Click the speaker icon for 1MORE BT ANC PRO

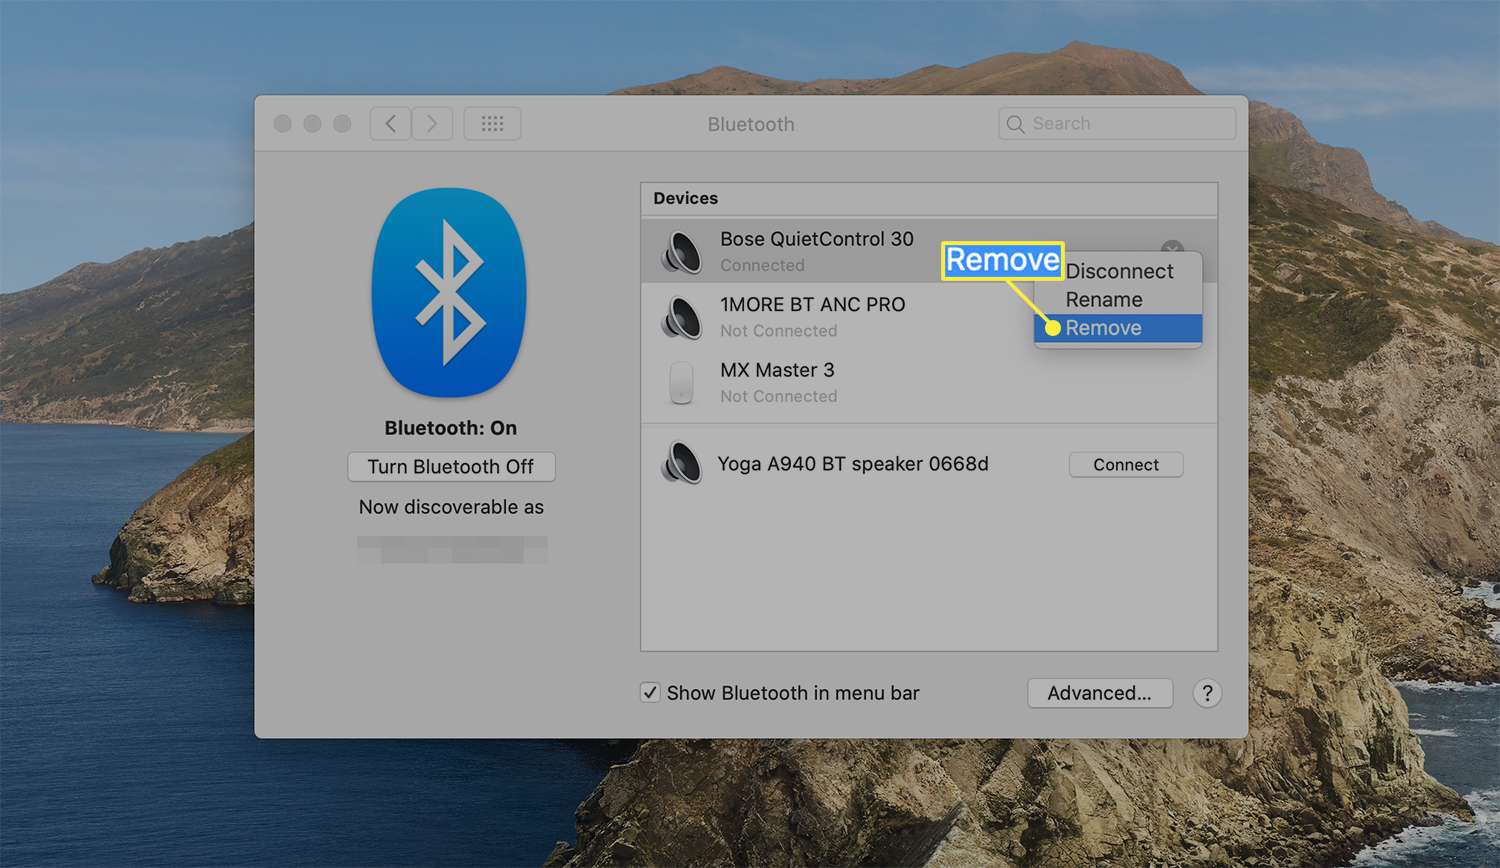tap(681, 317)
